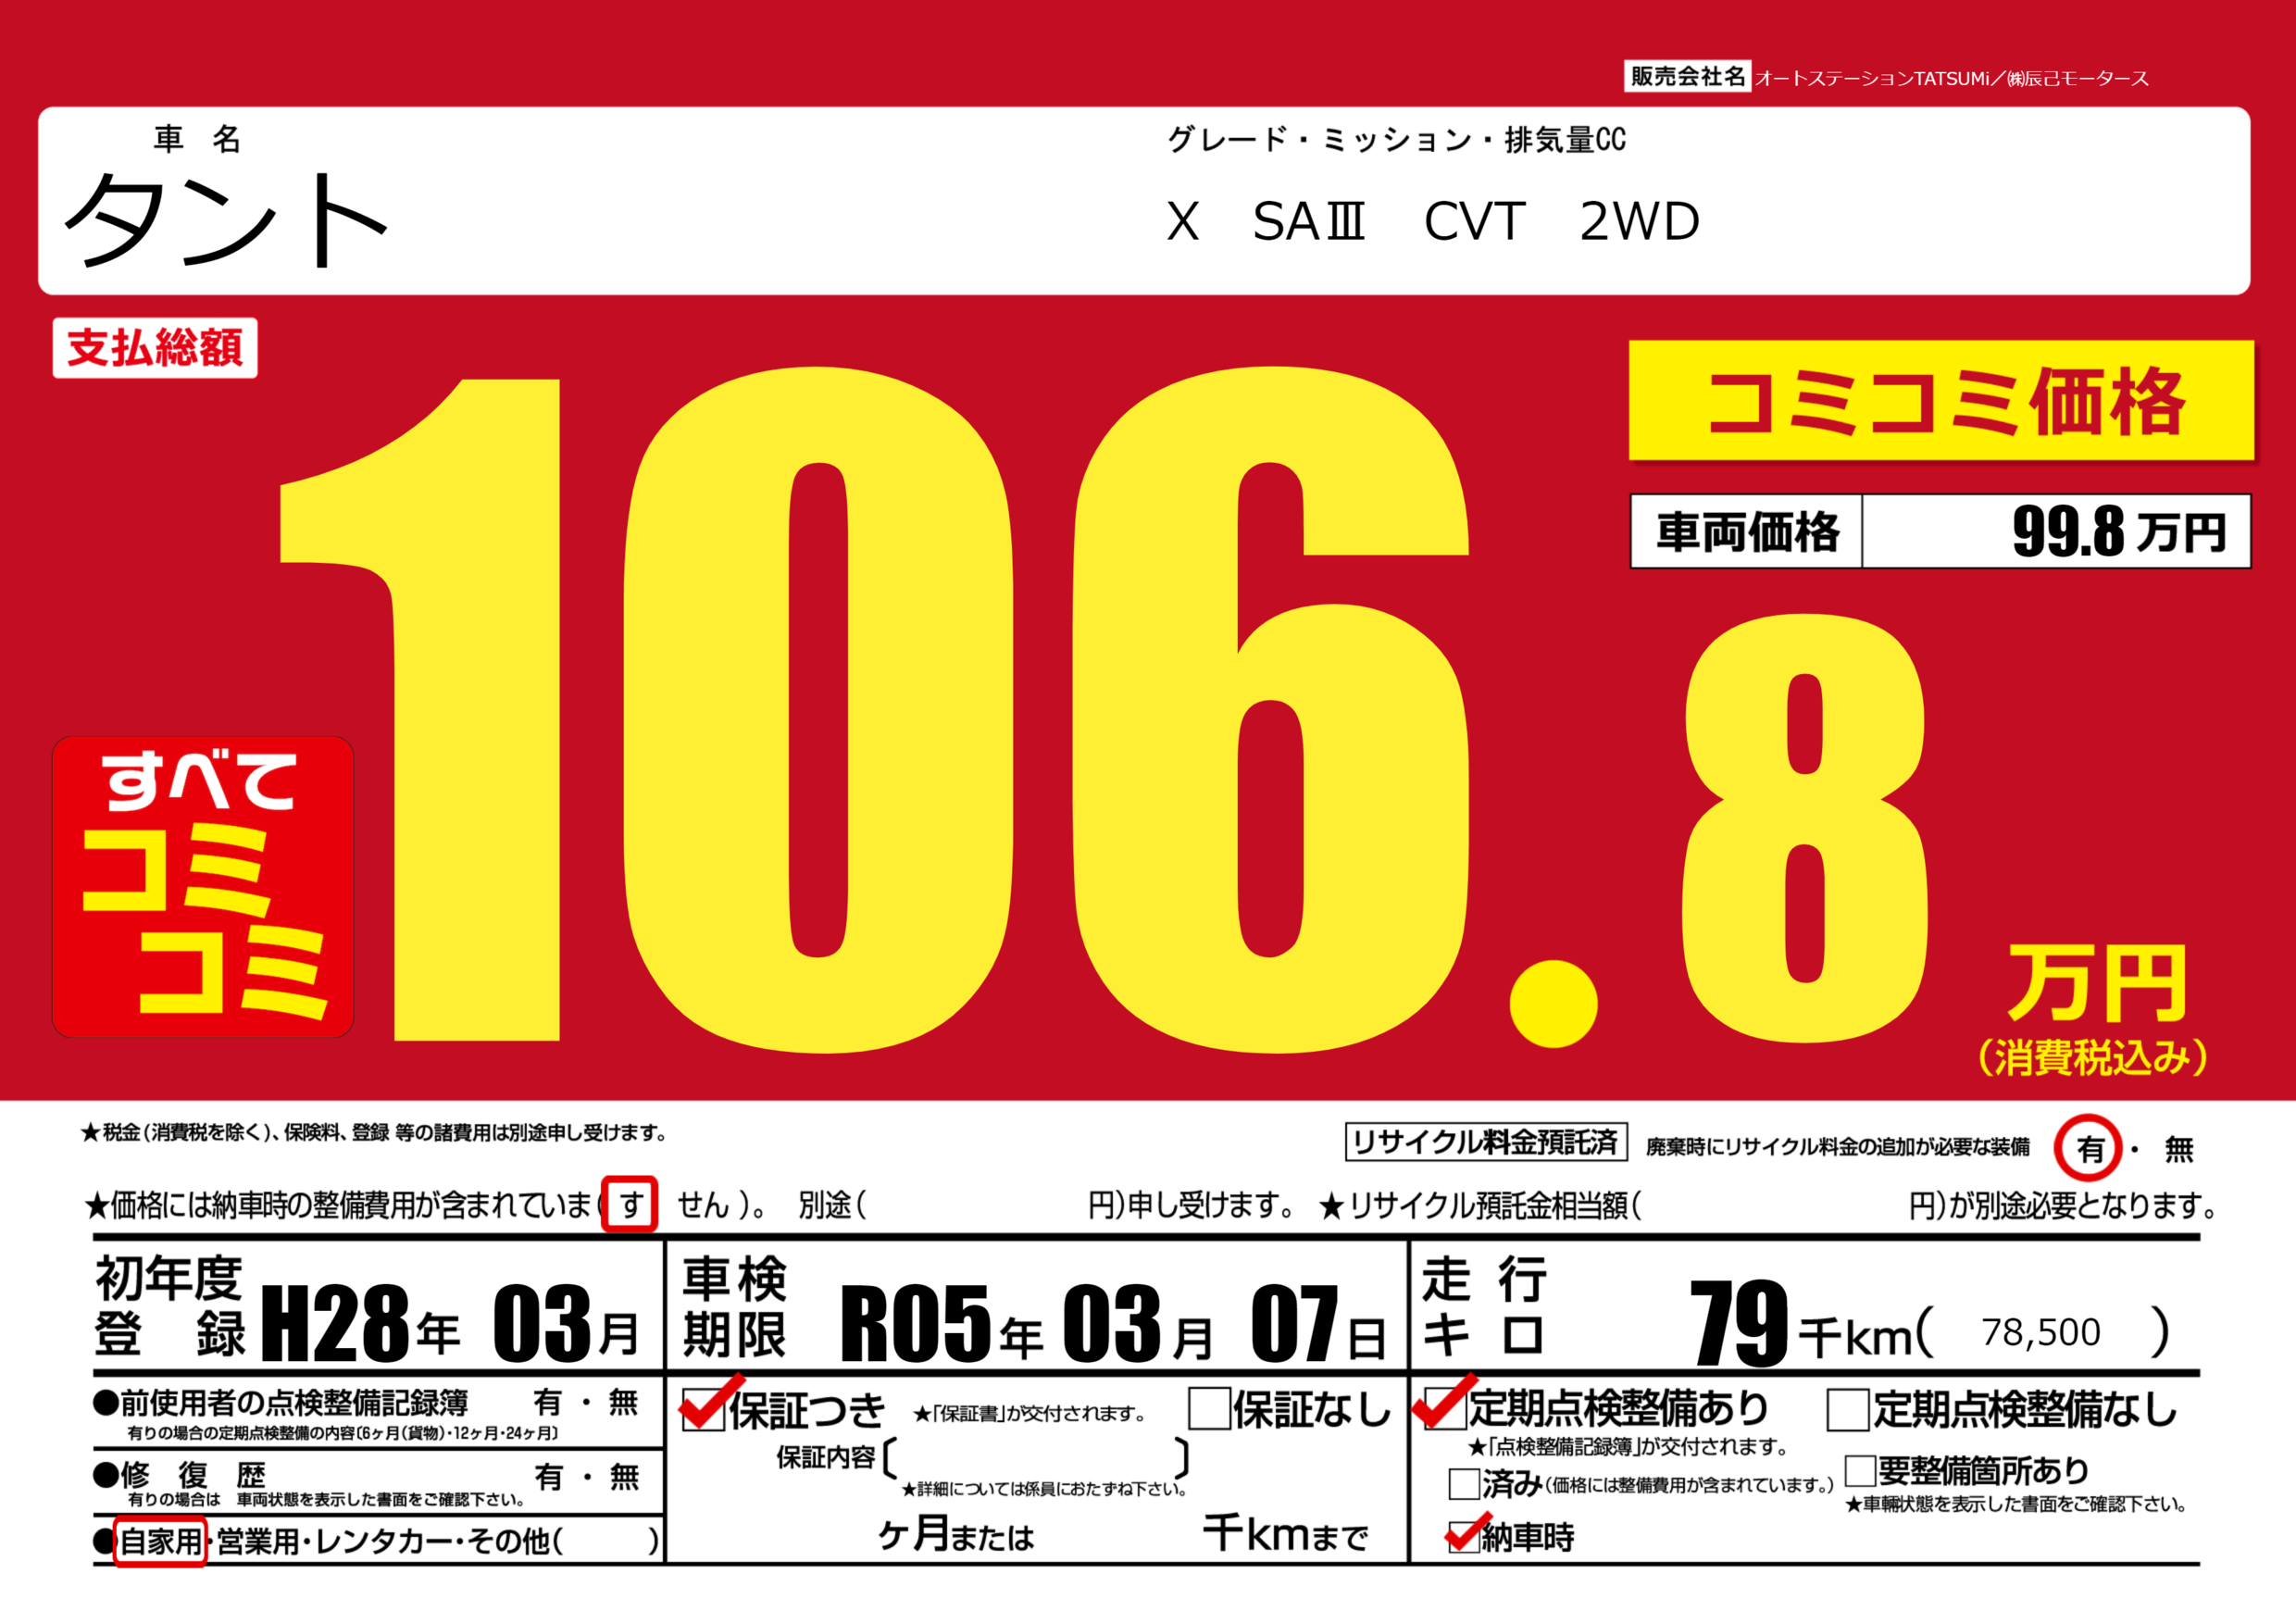Check the 済み checkbox

[1464, 1484]
